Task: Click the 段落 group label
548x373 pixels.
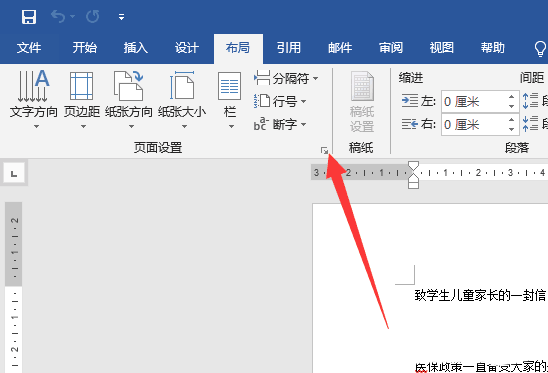Action: pos(517,148)
